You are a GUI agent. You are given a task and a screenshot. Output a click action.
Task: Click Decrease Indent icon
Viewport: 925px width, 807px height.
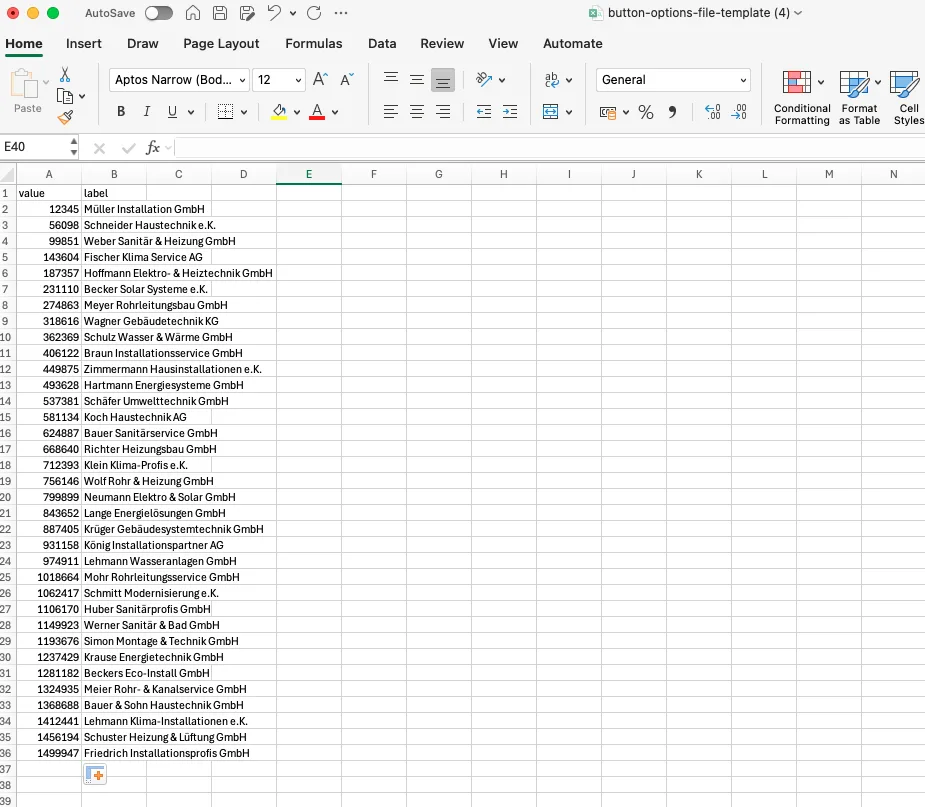[x=484, y=111]
